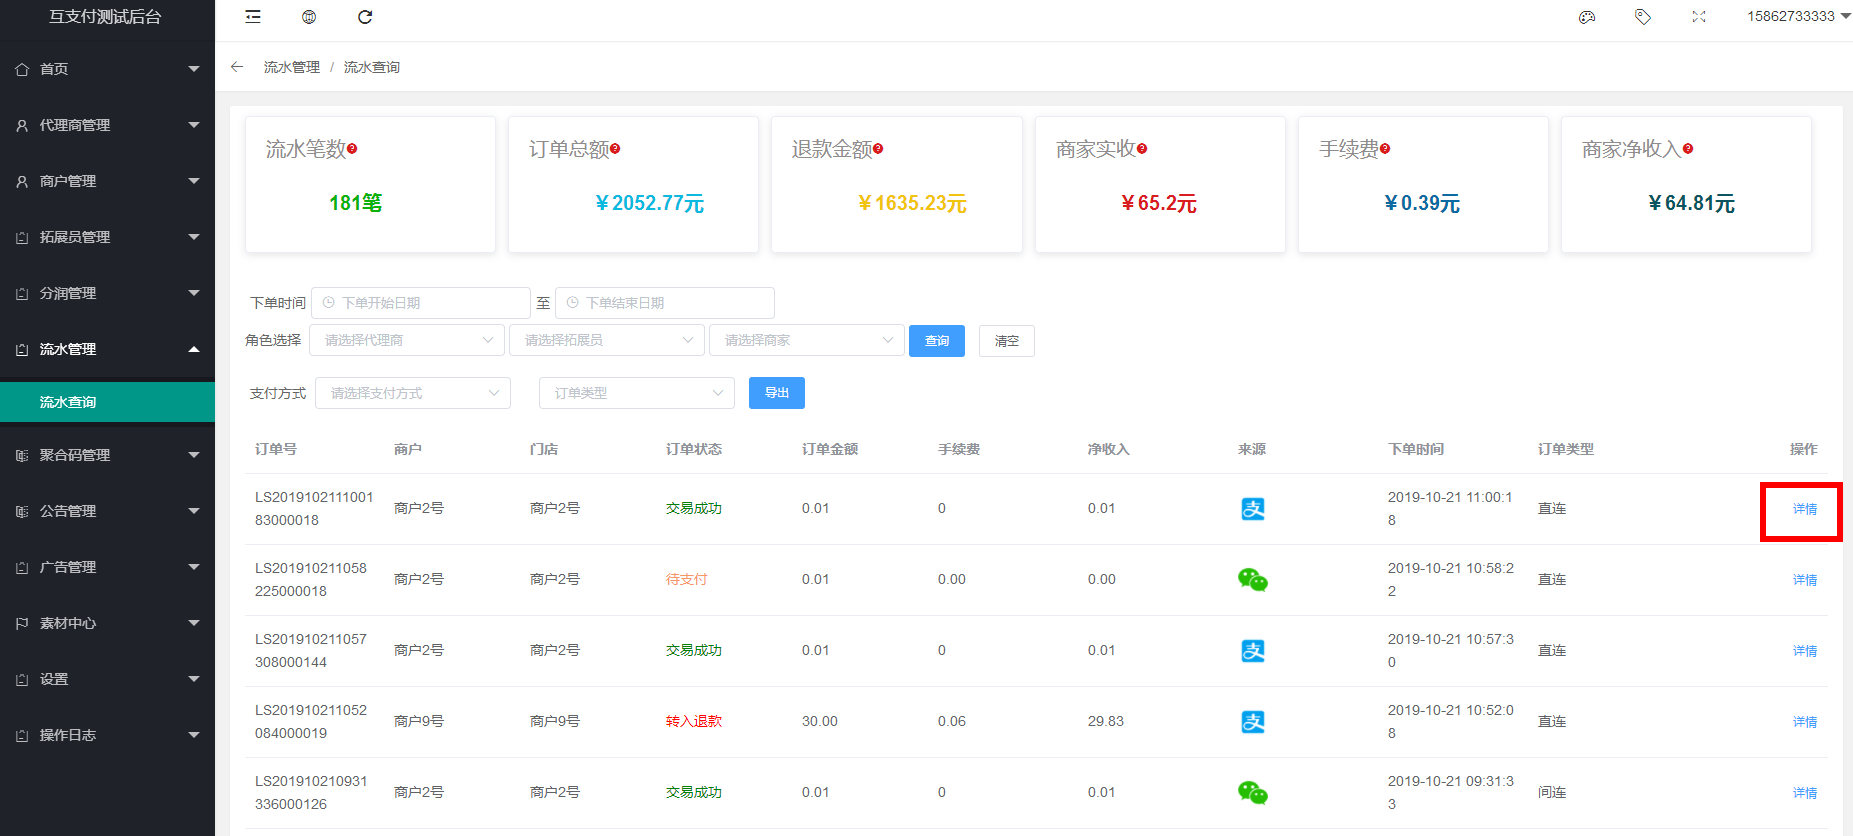Select the 流水查询 submenu item

coord(107,402)
